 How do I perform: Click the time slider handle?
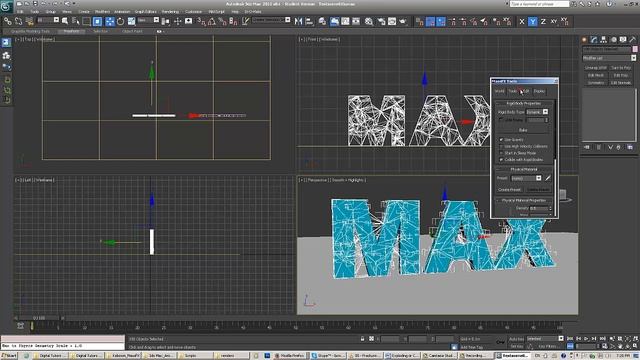39,318
